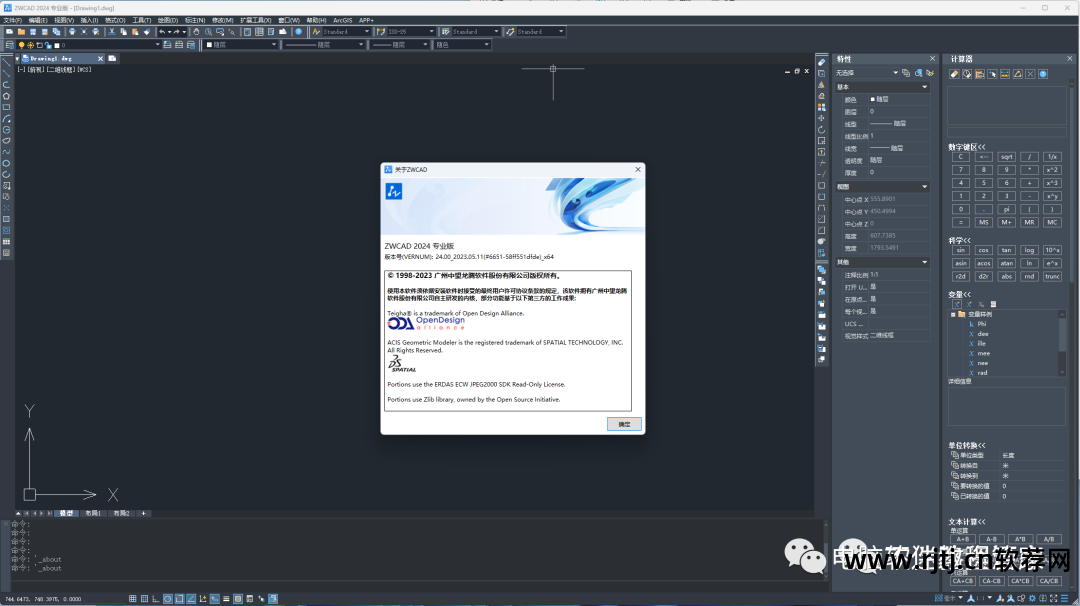Image resolution: width=1080 pixels, height=606 pixels.
Task: Click the calculator expression input field
Action: 1007,132
